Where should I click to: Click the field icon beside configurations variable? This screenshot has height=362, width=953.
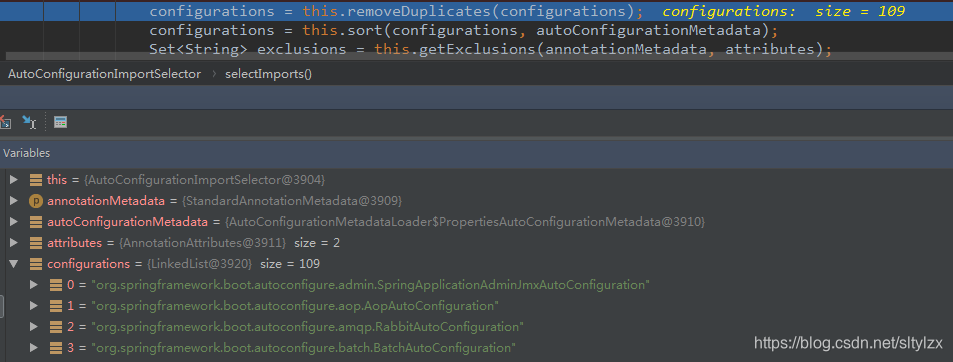point(36,264)
